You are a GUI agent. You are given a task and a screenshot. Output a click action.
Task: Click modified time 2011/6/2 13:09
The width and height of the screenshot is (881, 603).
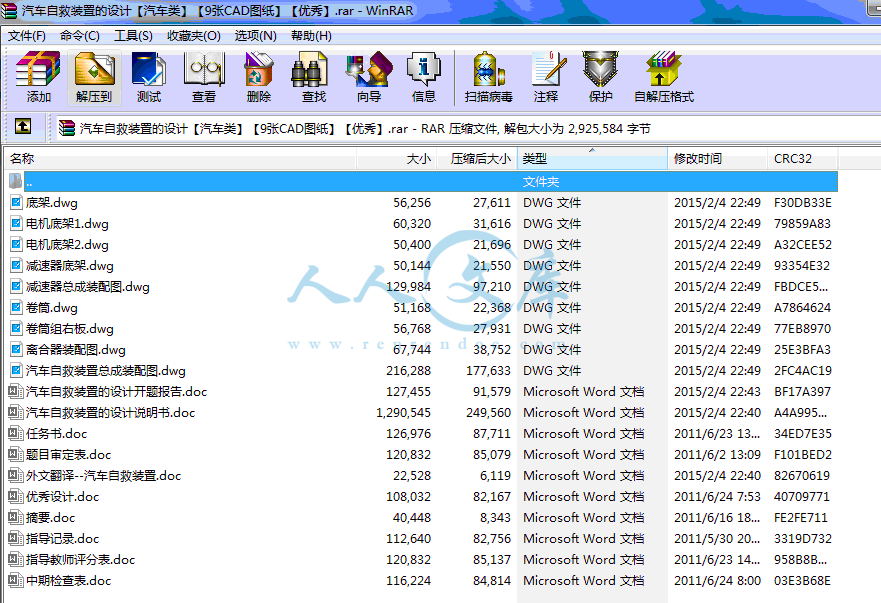(x=717, y=455)
